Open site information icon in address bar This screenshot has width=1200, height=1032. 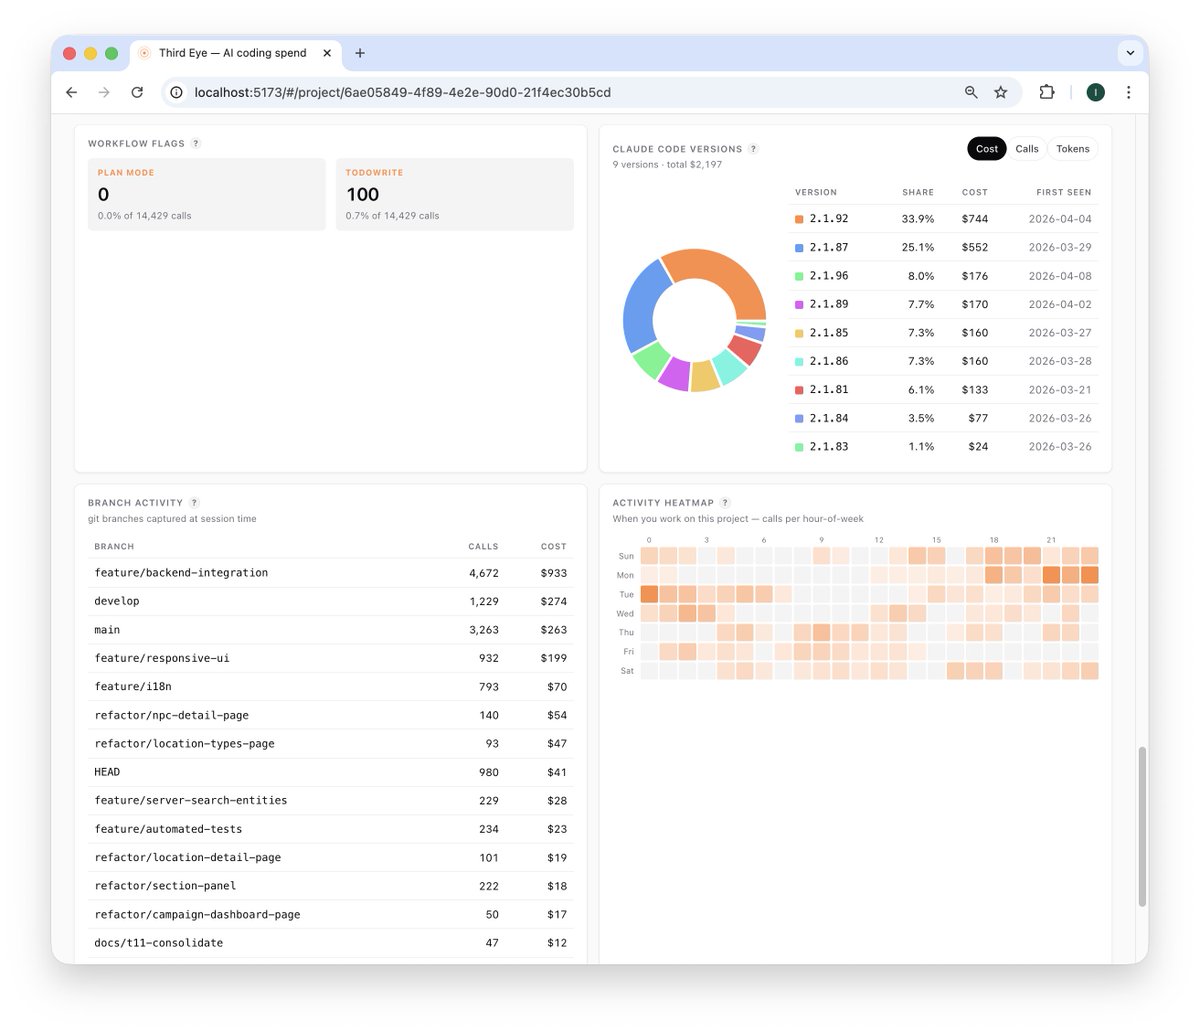coord(176,92)
